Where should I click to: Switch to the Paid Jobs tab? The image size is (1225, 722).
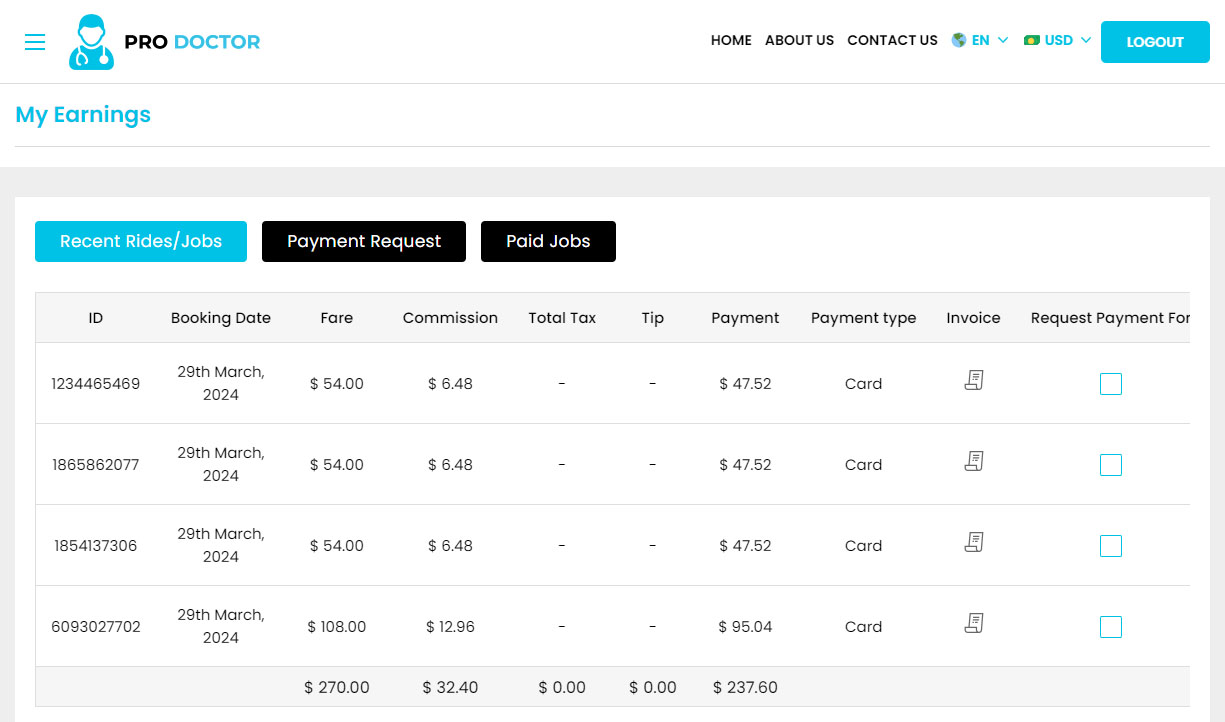pyautogui.click(x=548, y=242)
